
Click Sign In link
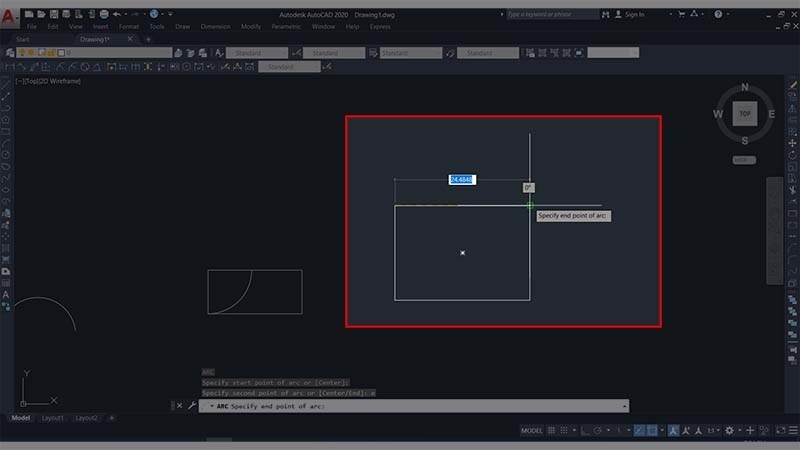635,14
